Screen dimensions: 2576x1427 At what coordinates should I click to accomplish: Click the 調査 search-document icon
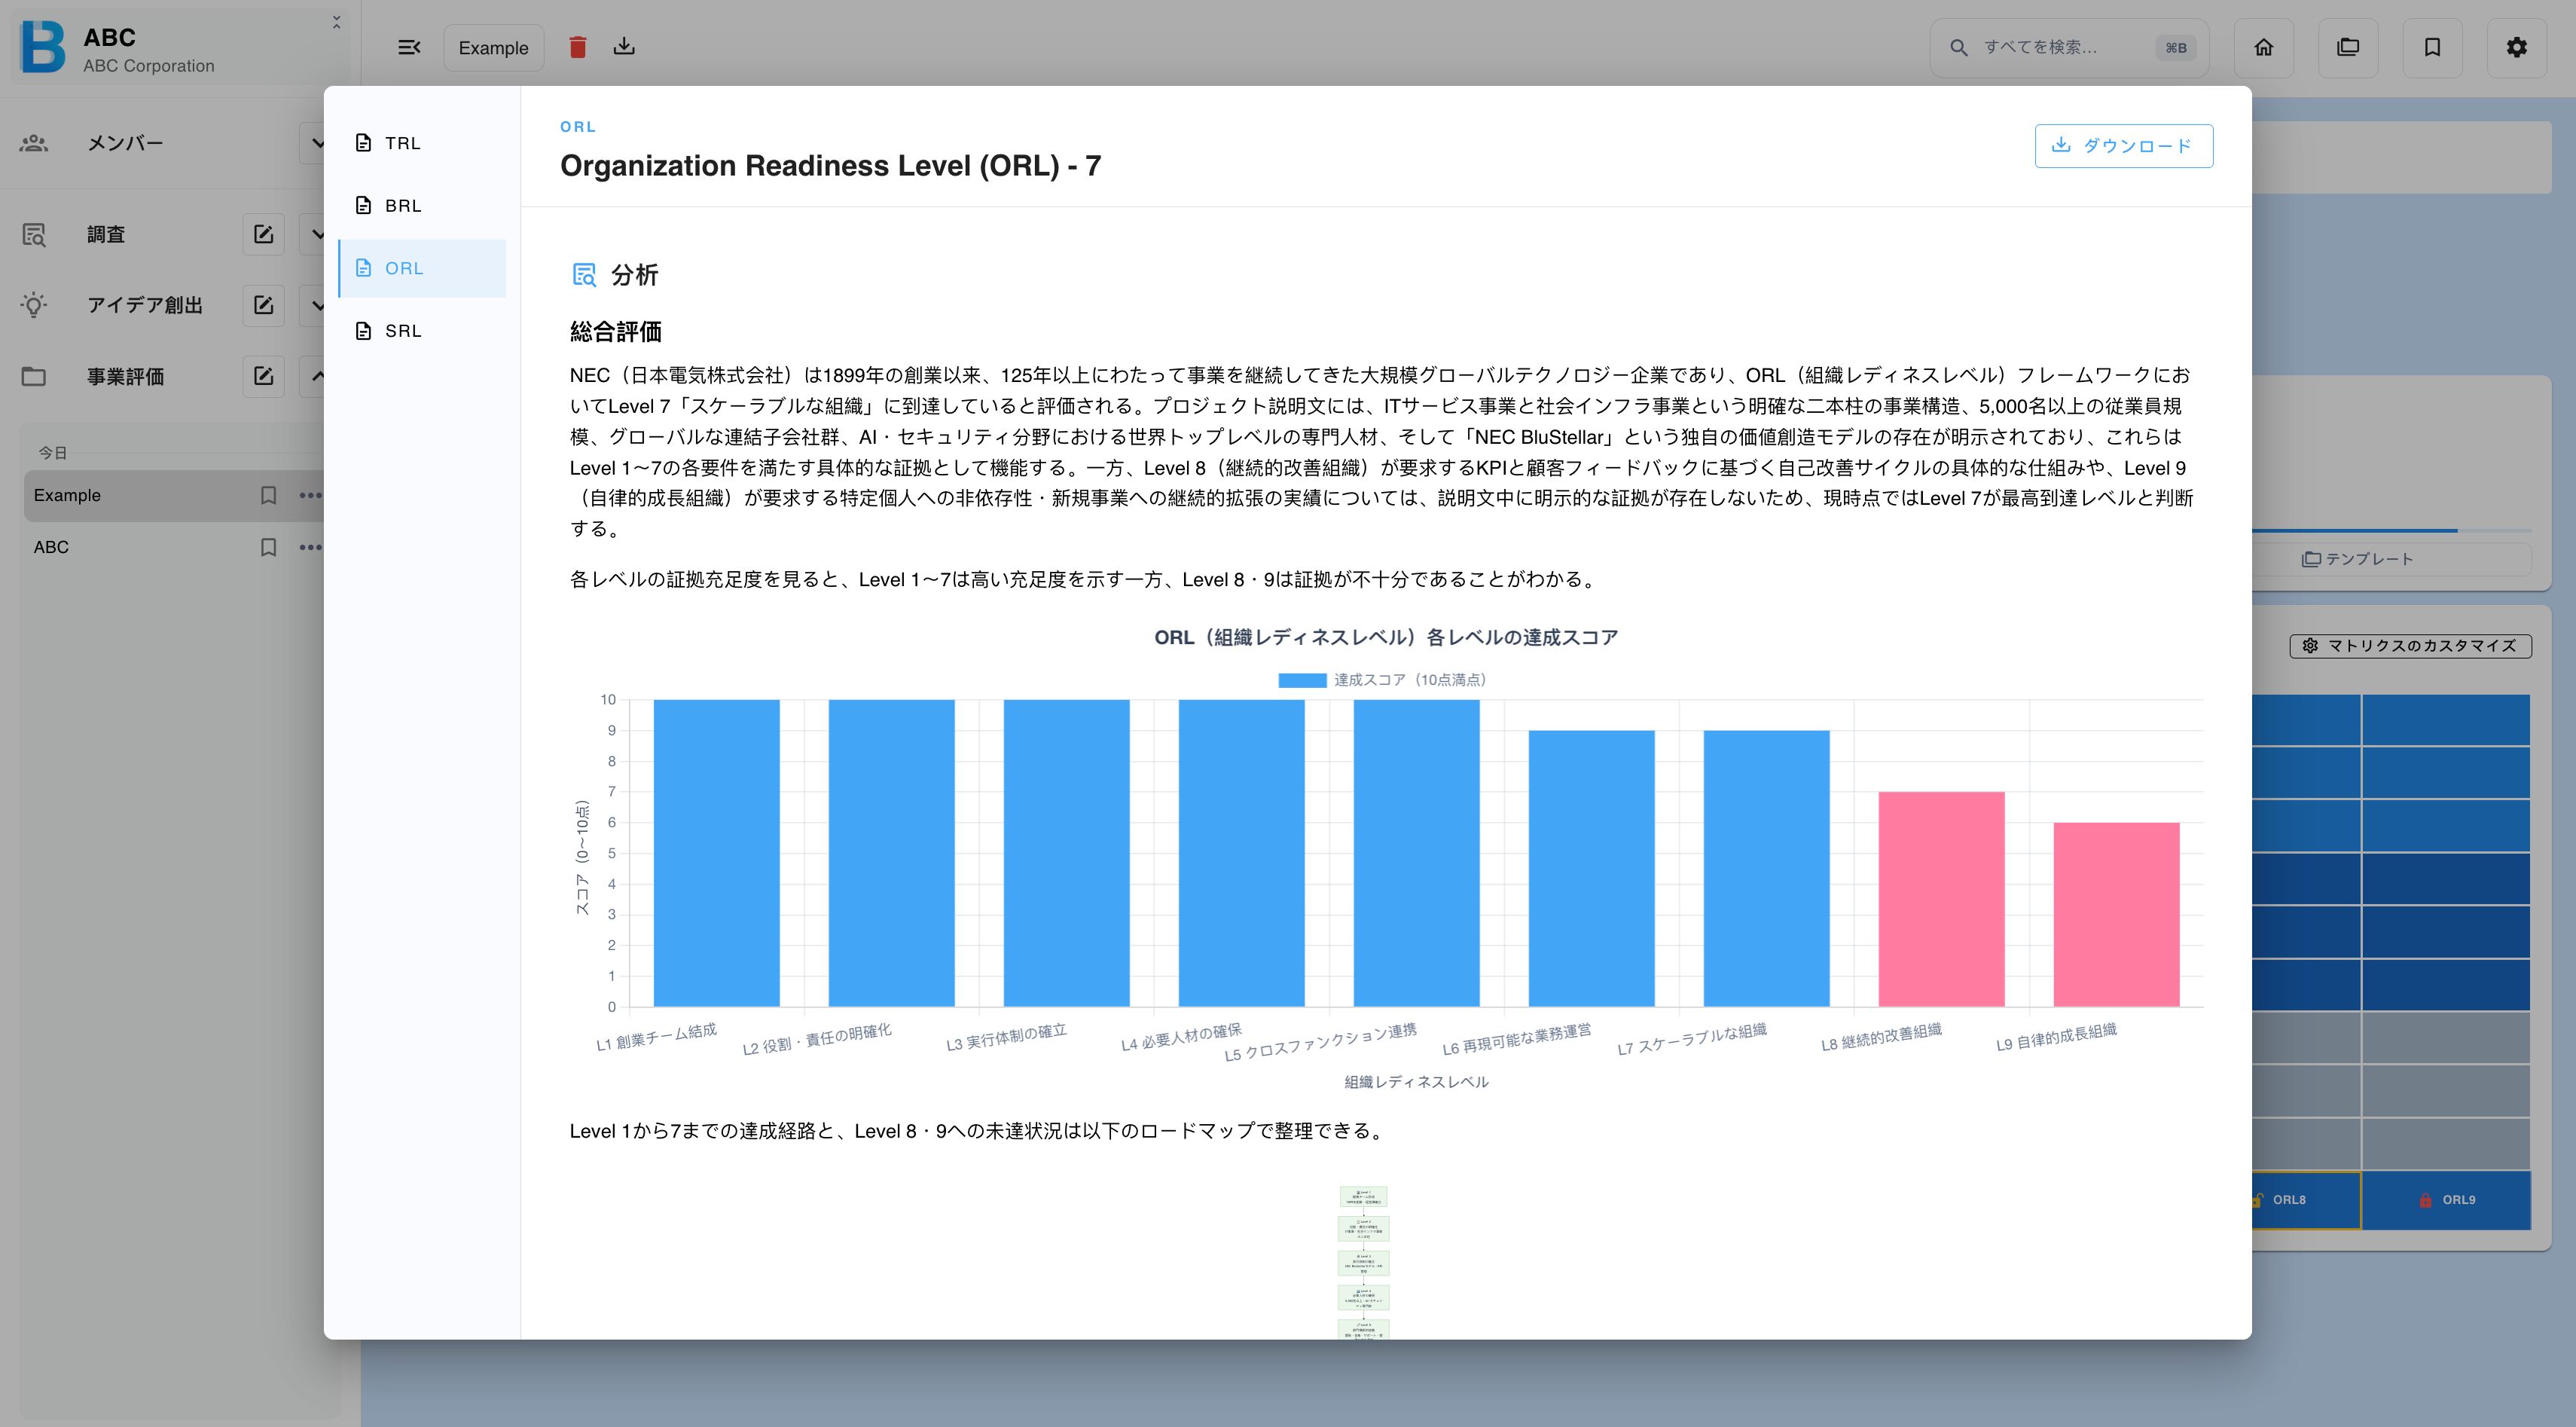(34, 234)
